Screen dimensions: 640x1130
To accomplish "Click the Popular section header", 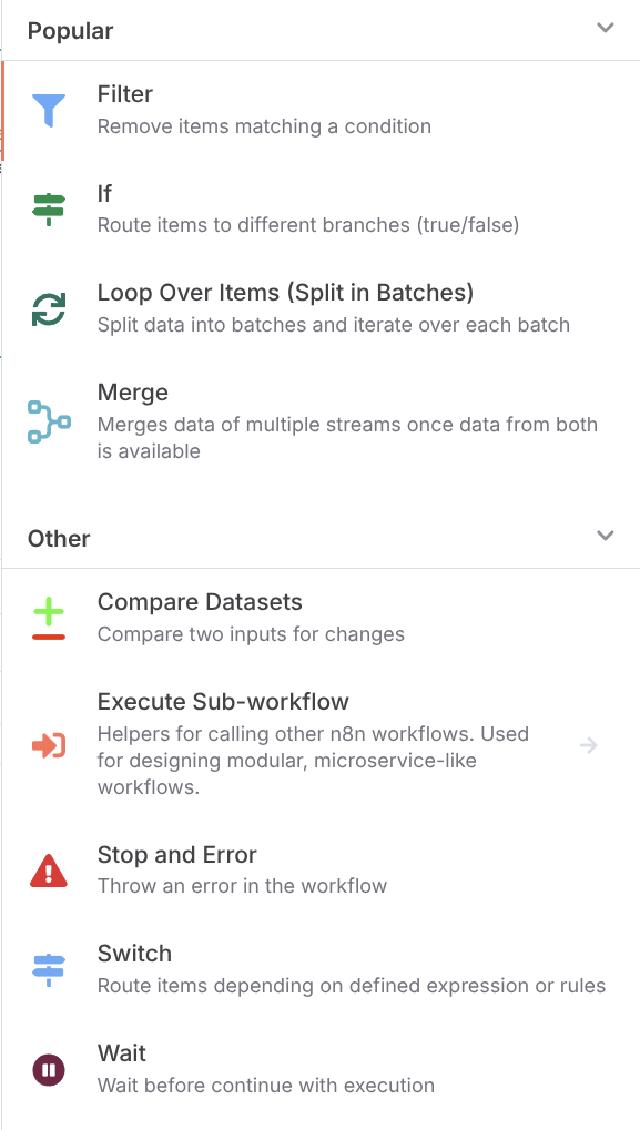I will tap(68, 30).
